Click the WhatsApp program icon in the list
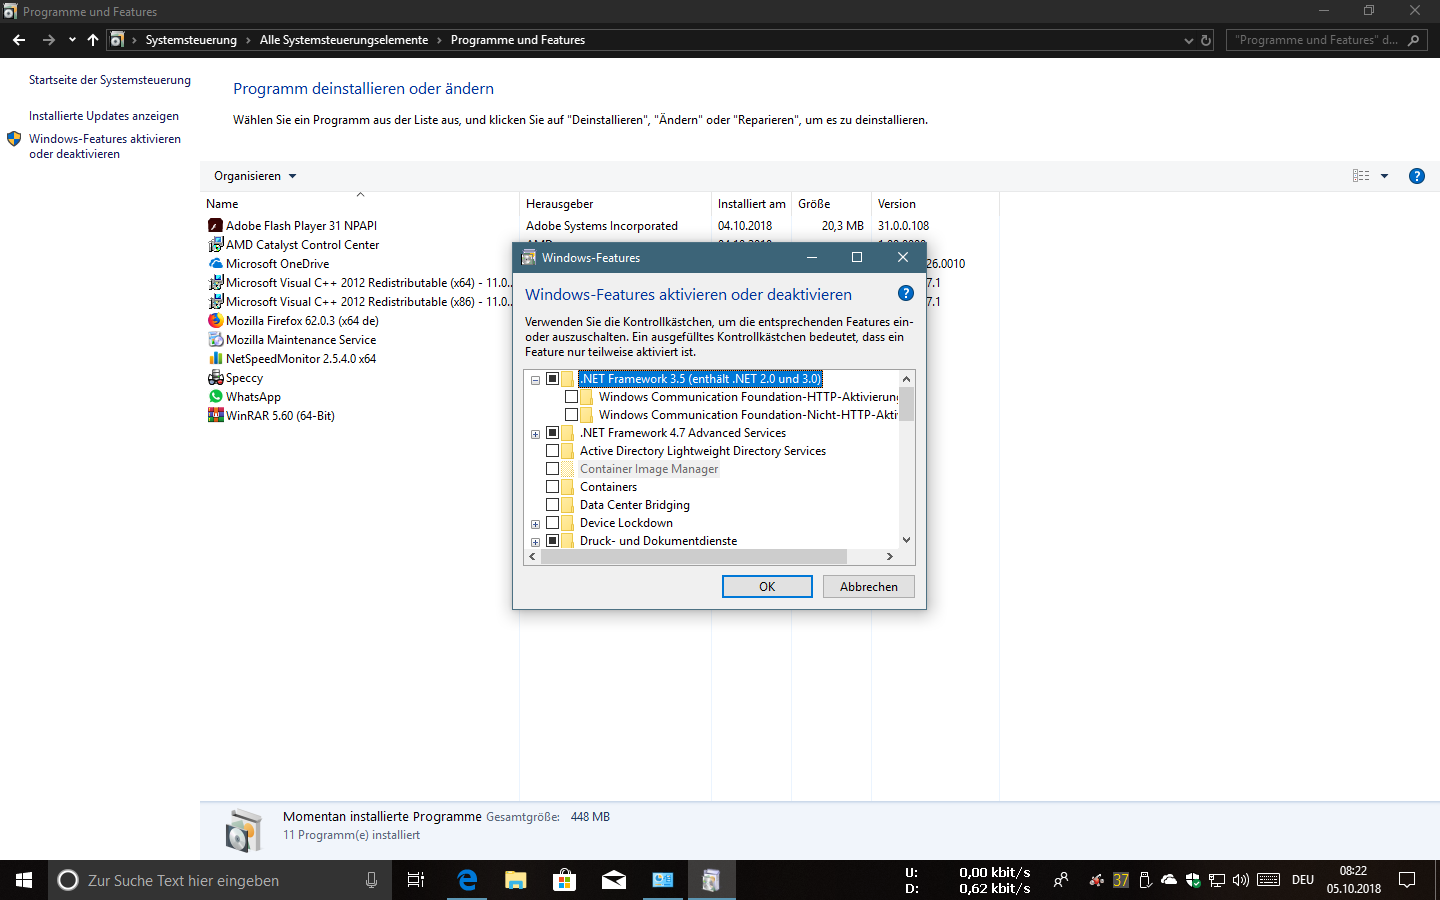 tap(215, 397)
